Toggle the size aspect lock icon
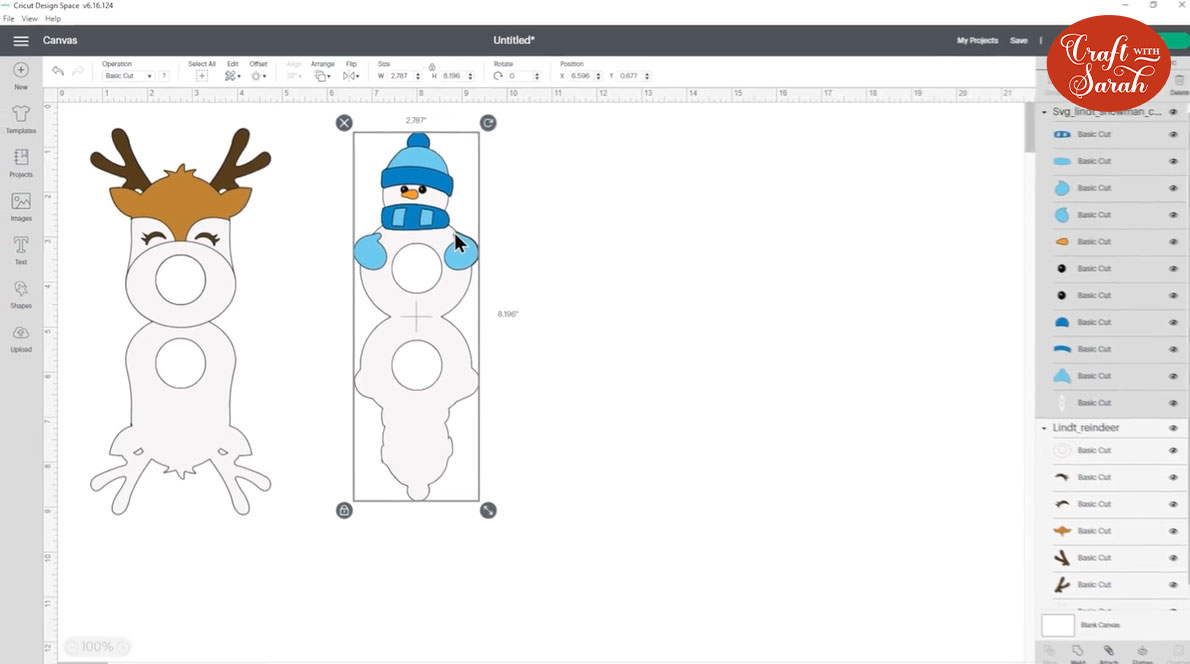 pos(432,67)
